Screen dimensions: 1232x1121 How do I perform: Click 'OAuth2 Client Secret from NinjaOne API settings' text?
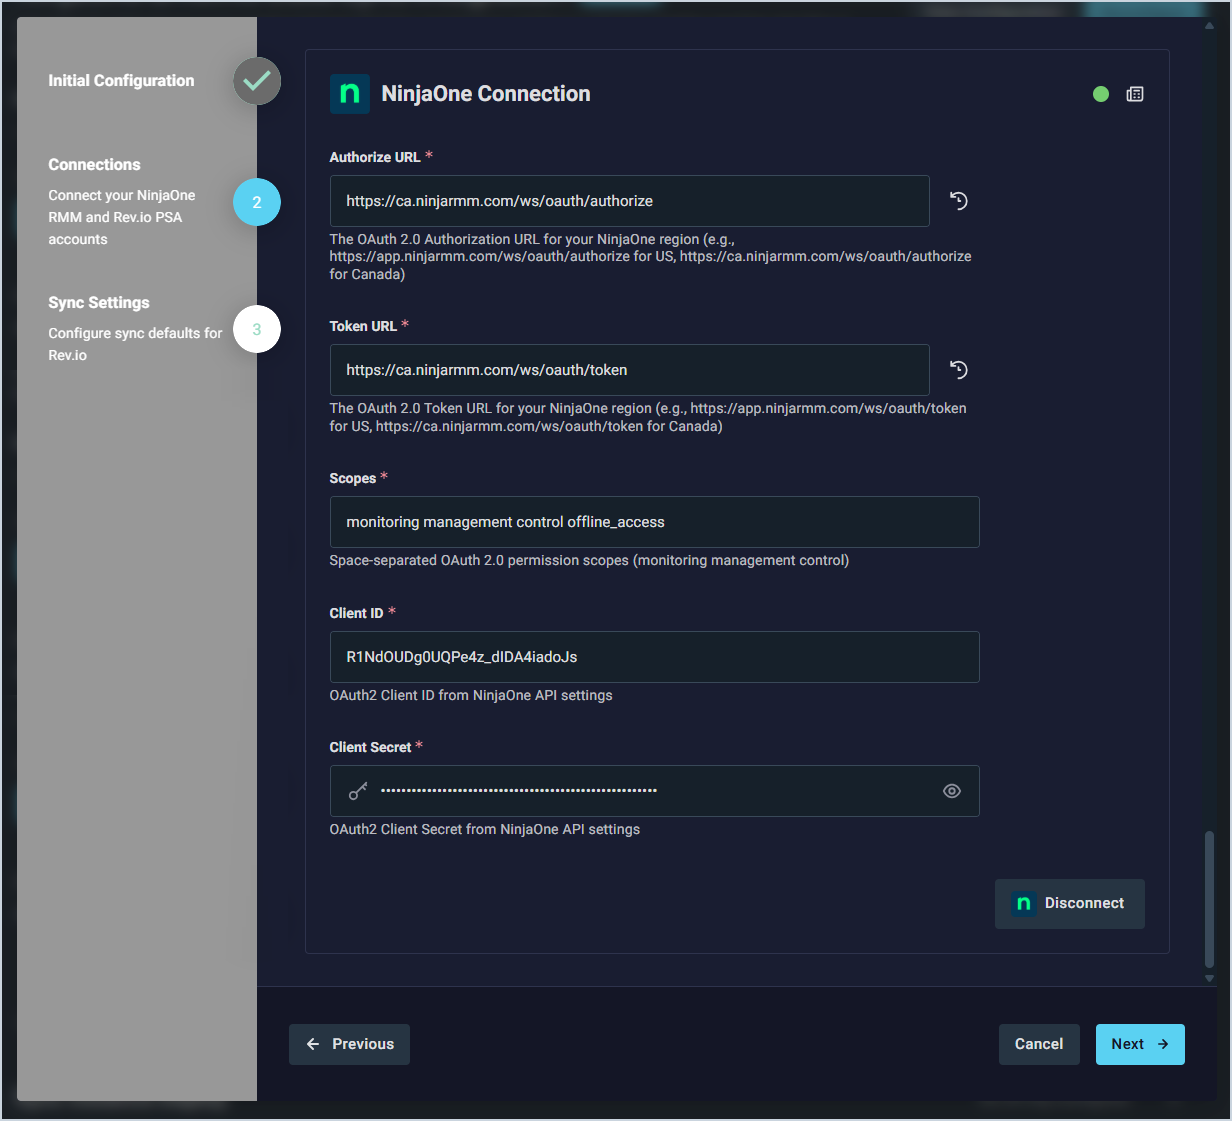tap(485, 829)
